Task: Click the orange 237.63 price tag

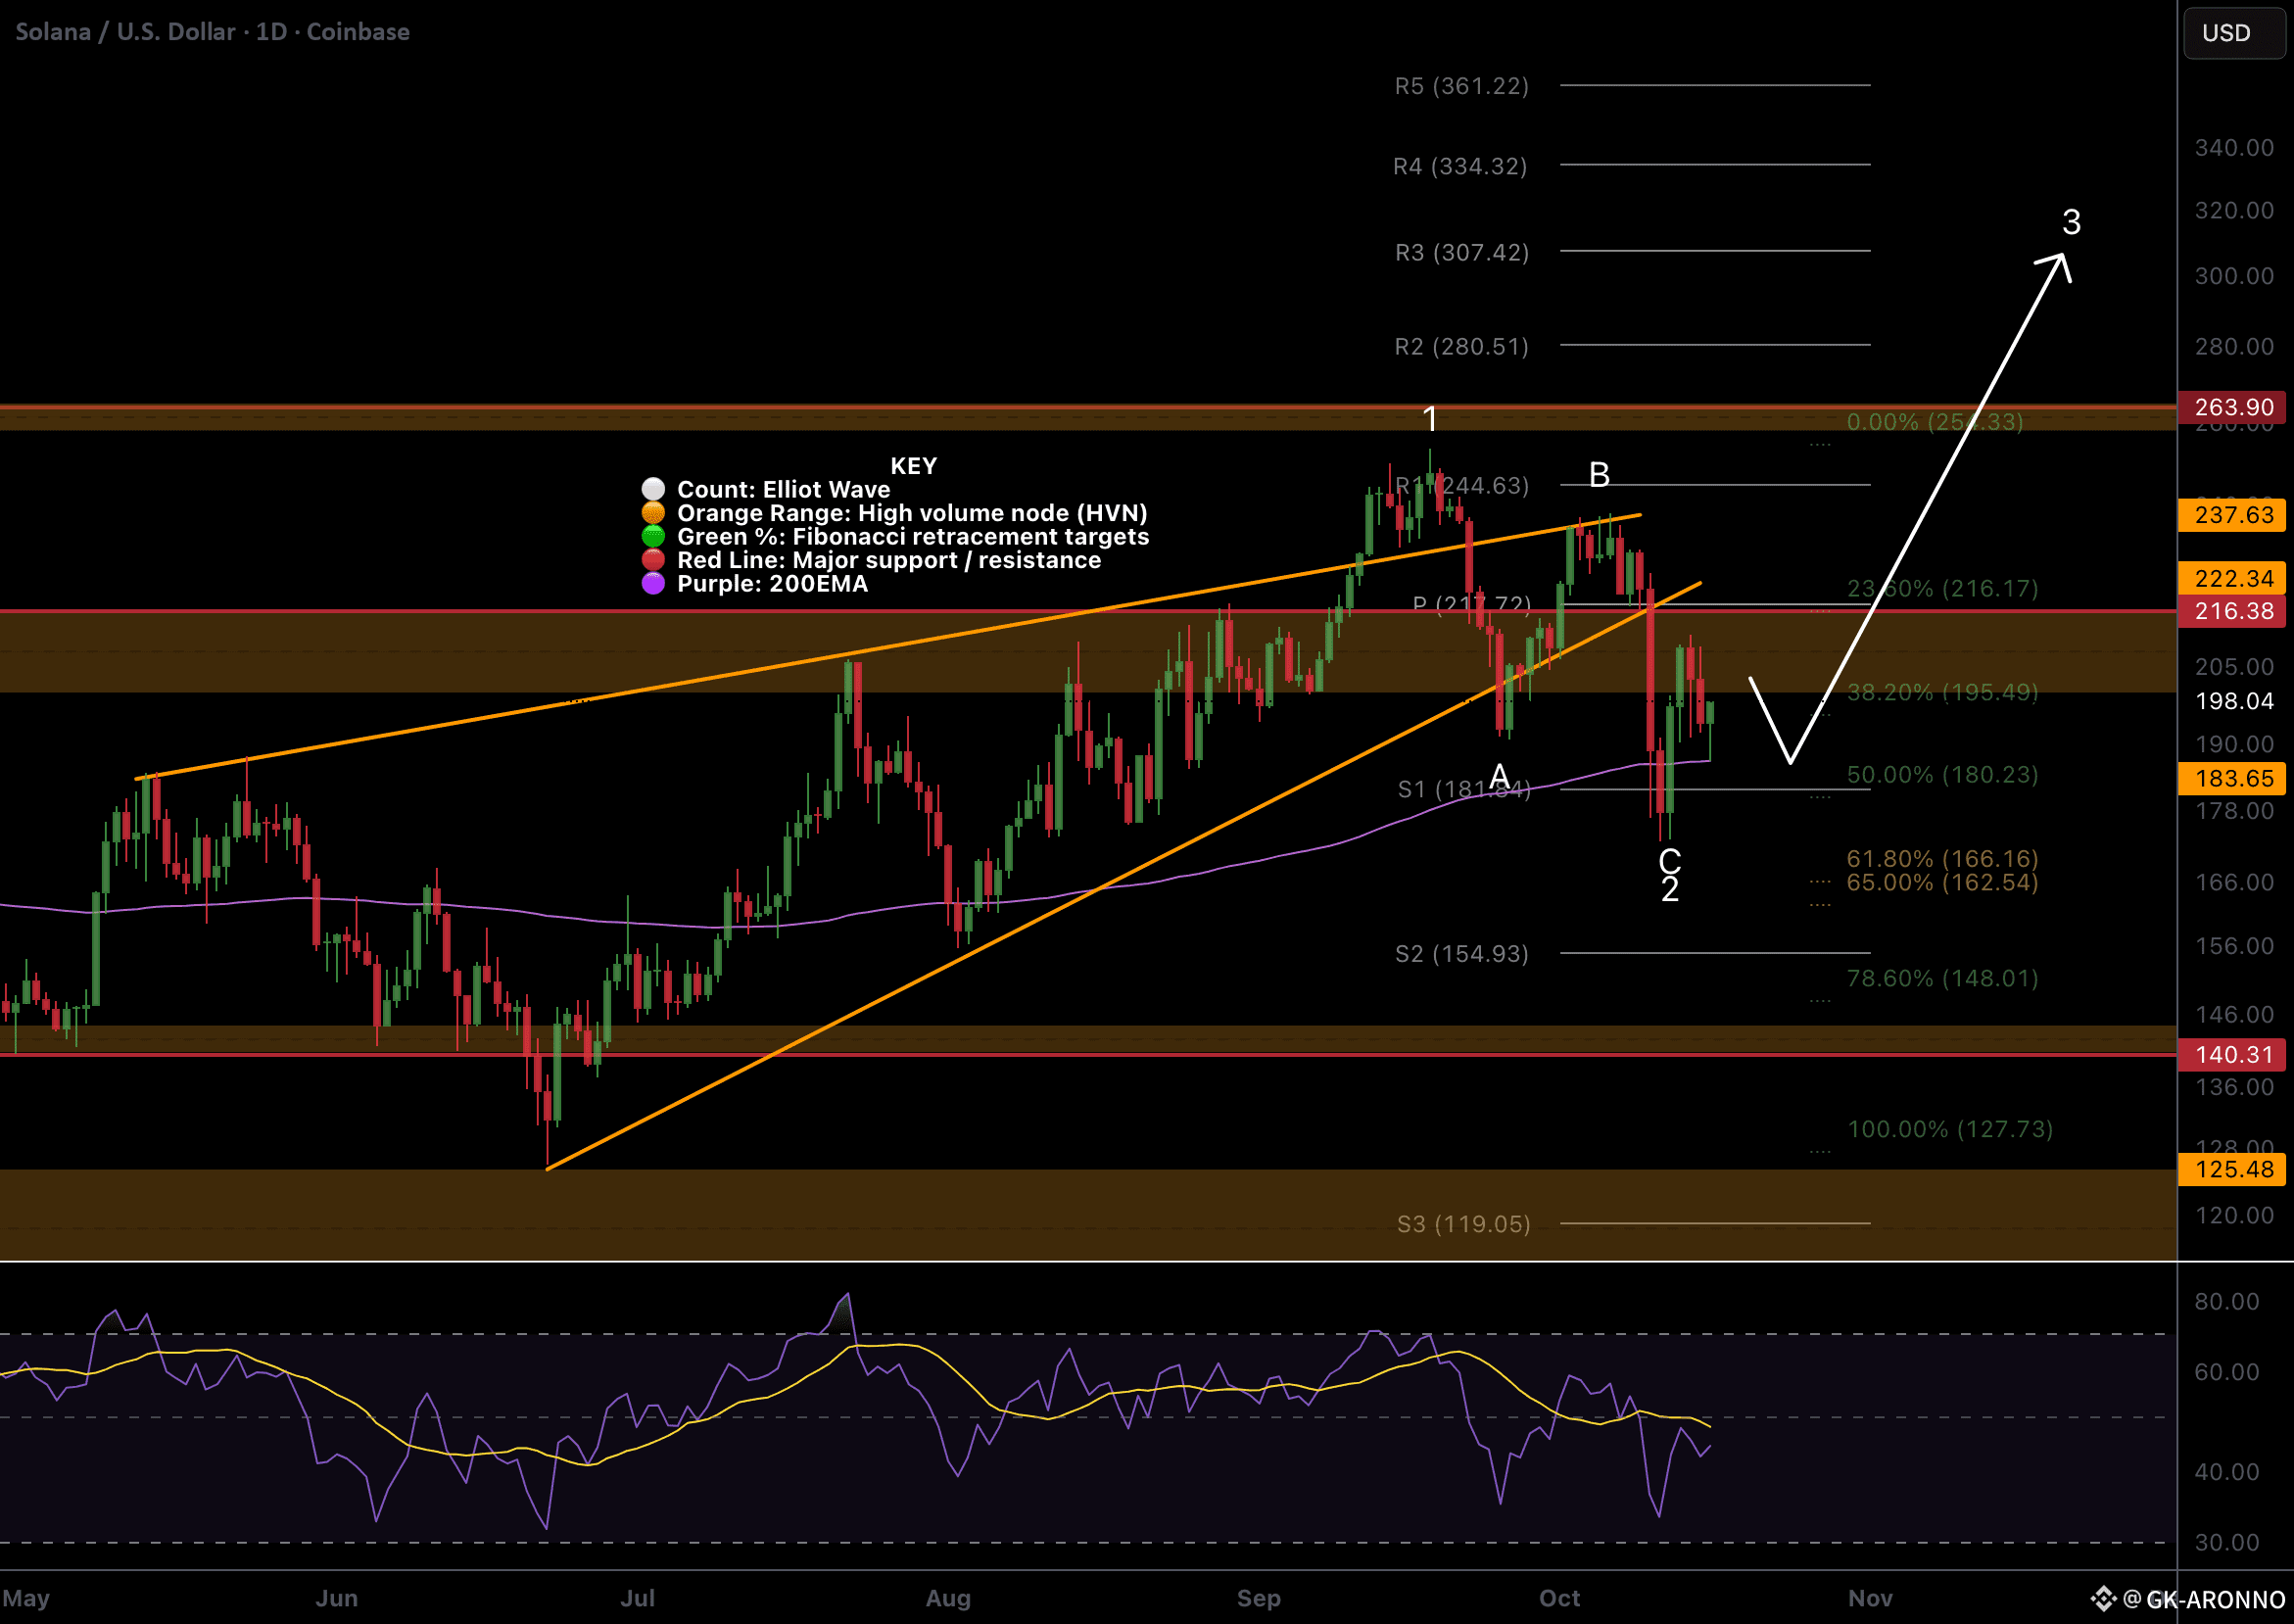Action: tap(2233, 515)
